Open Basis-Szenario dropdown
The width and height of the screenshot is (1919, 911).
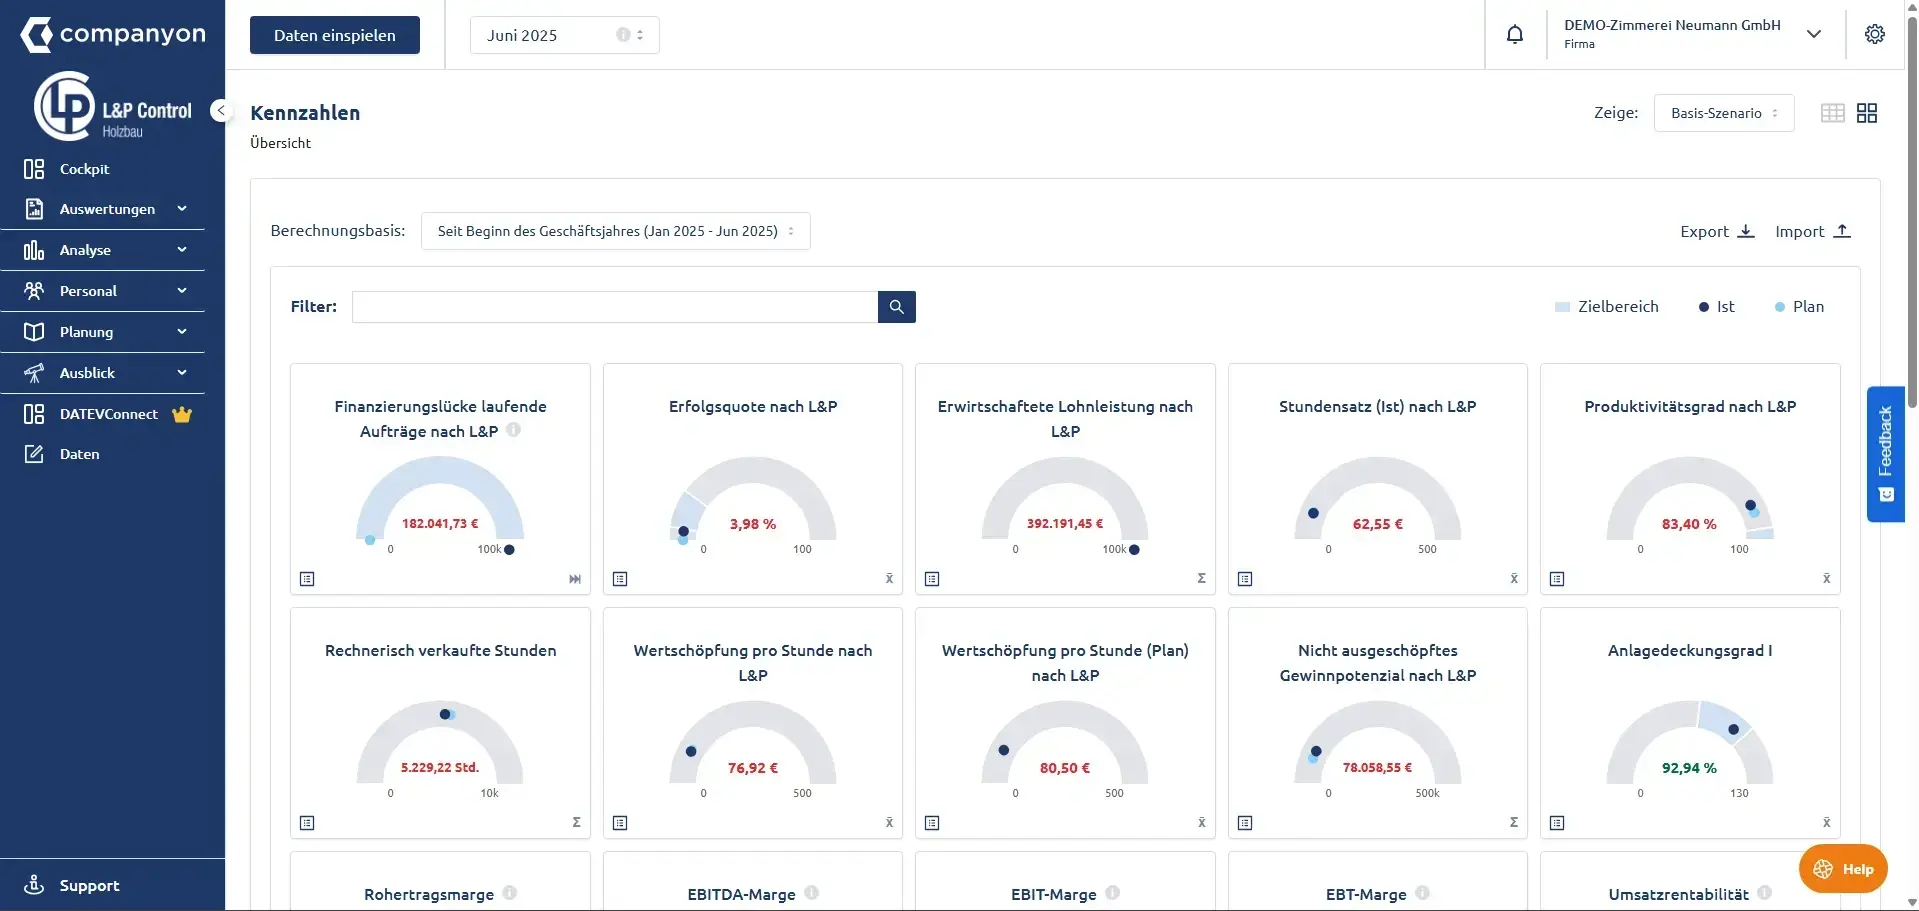[1724, 113]
